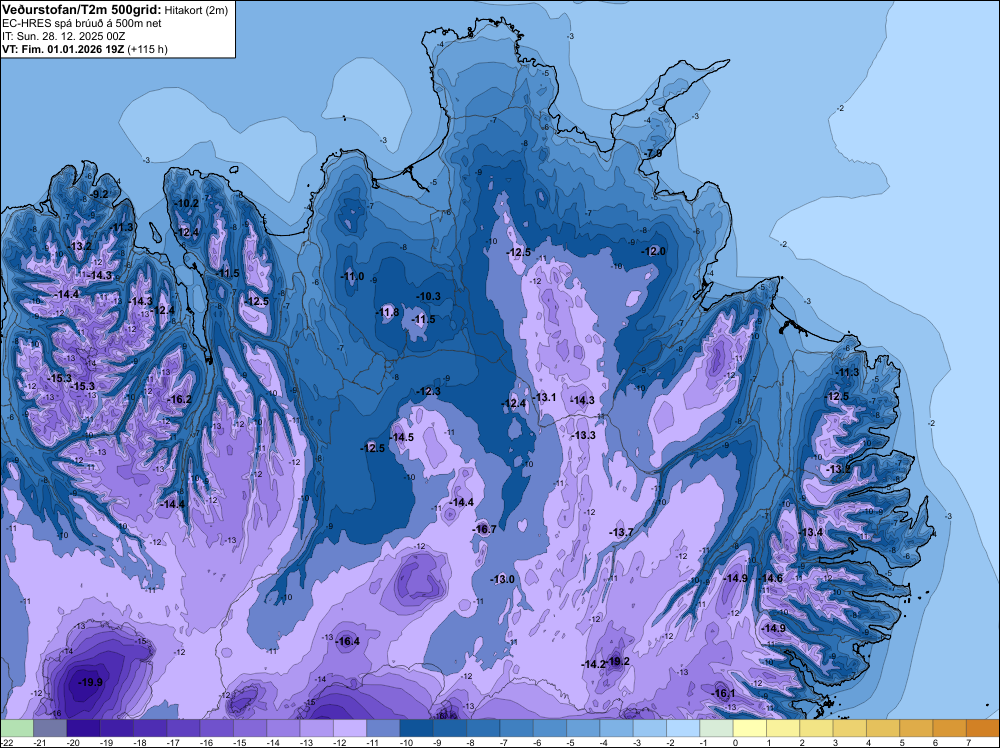The width and height of the screenshot is (1000, 748).
Task: Select the -10.2 temperature value
Action: 186,203
